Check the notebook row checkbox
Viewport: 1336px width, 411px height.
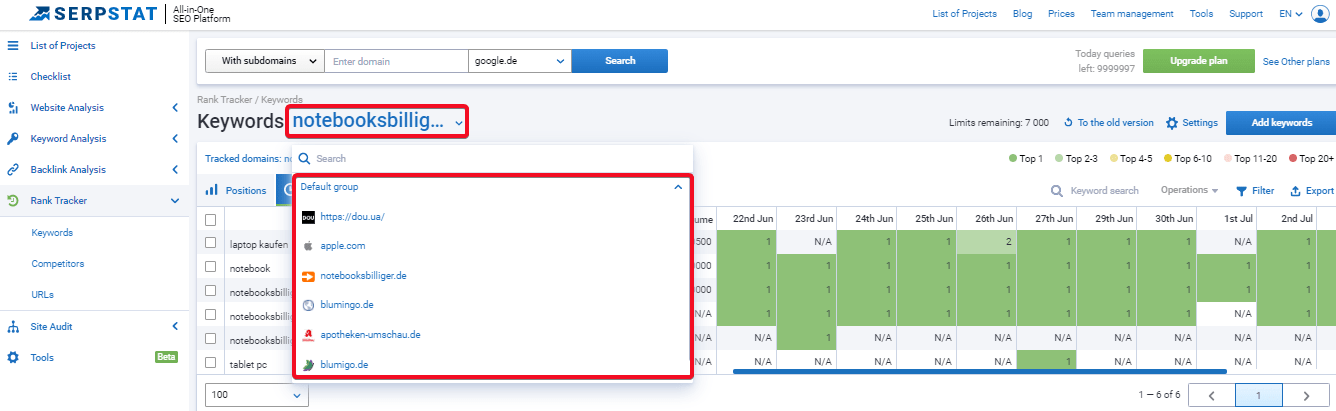click(x=210, y=267)
